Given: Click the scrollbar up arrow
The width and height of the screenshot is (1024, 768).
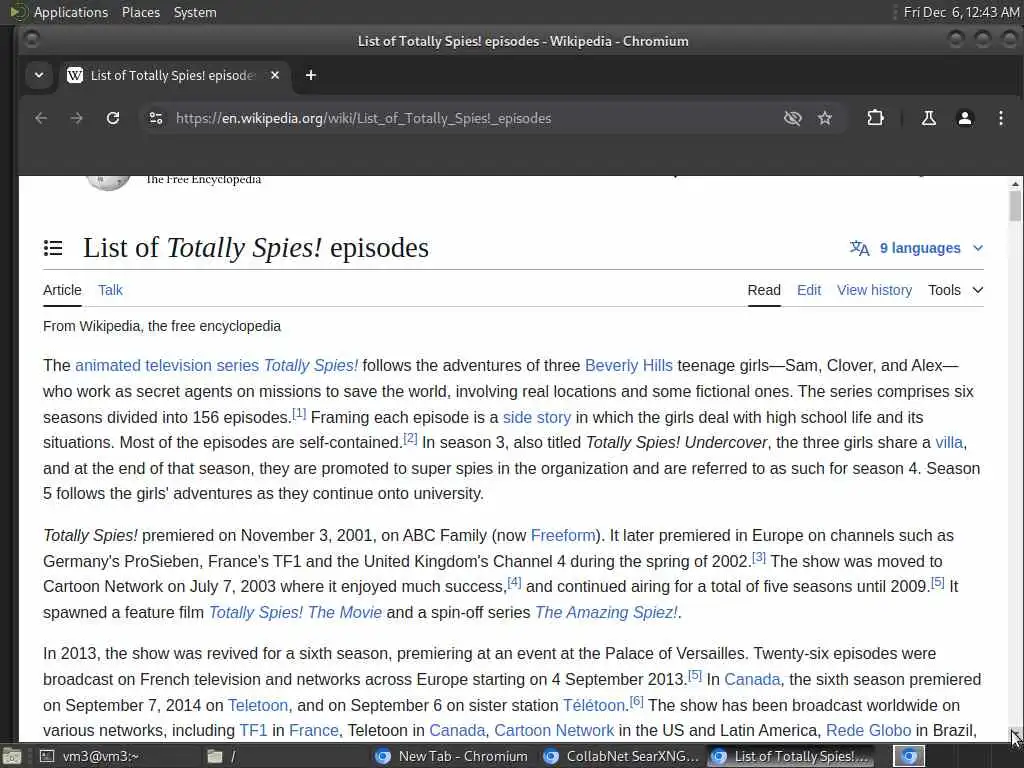Looking at the screenshot, I should pos(1014,184).
